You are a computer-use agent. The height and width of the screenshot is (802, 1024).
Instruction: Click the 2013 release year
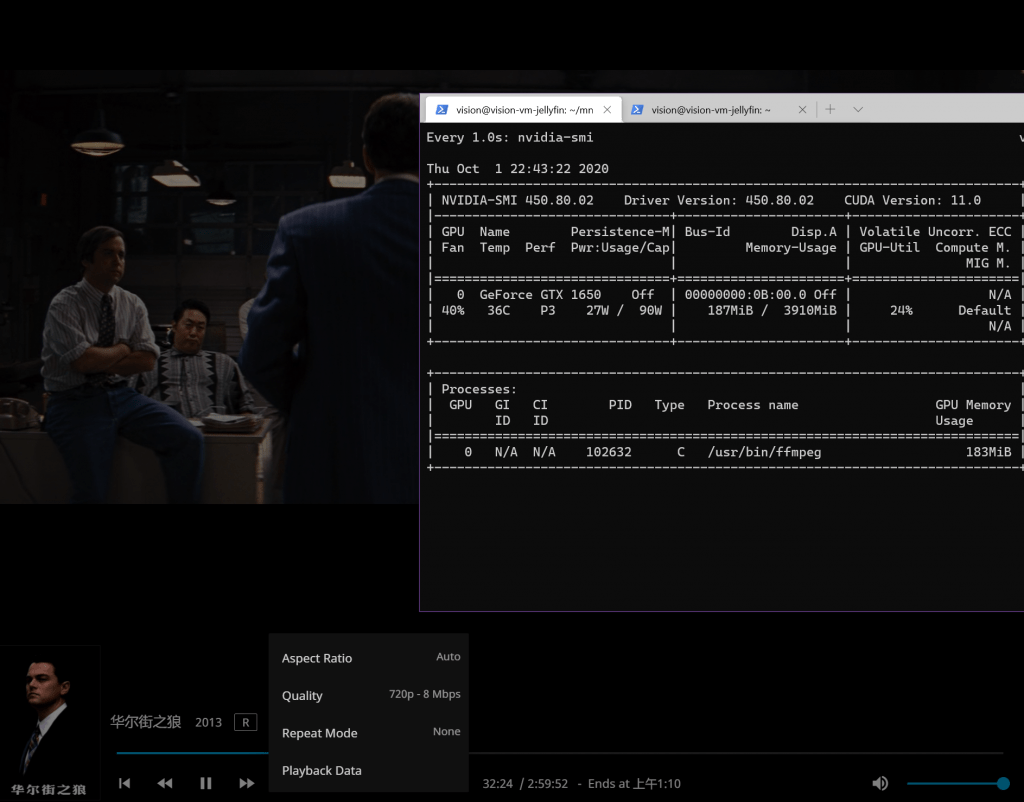(208, 722)
